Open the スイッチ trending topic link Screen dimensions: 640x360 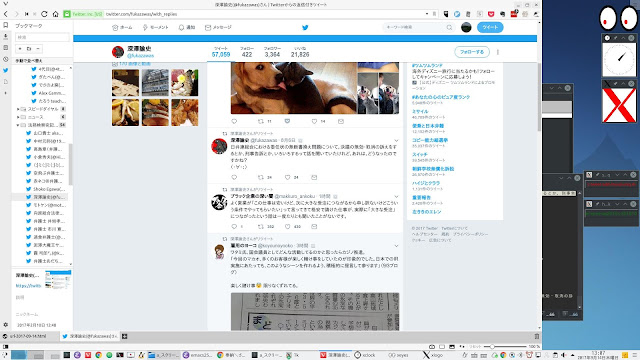click(x=420, y=155)
